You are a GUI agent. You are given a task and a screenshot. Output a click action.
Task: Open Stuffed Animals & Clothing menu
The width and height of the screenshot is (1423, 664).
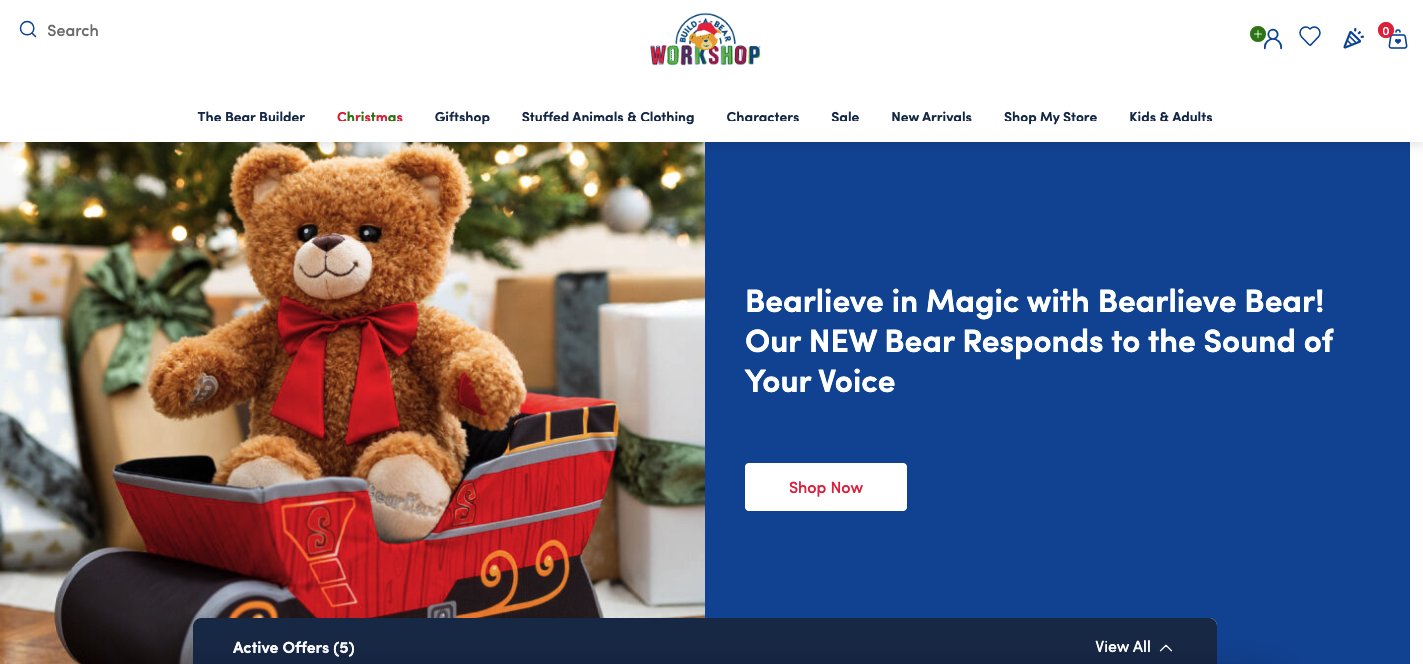pos(608,117)
